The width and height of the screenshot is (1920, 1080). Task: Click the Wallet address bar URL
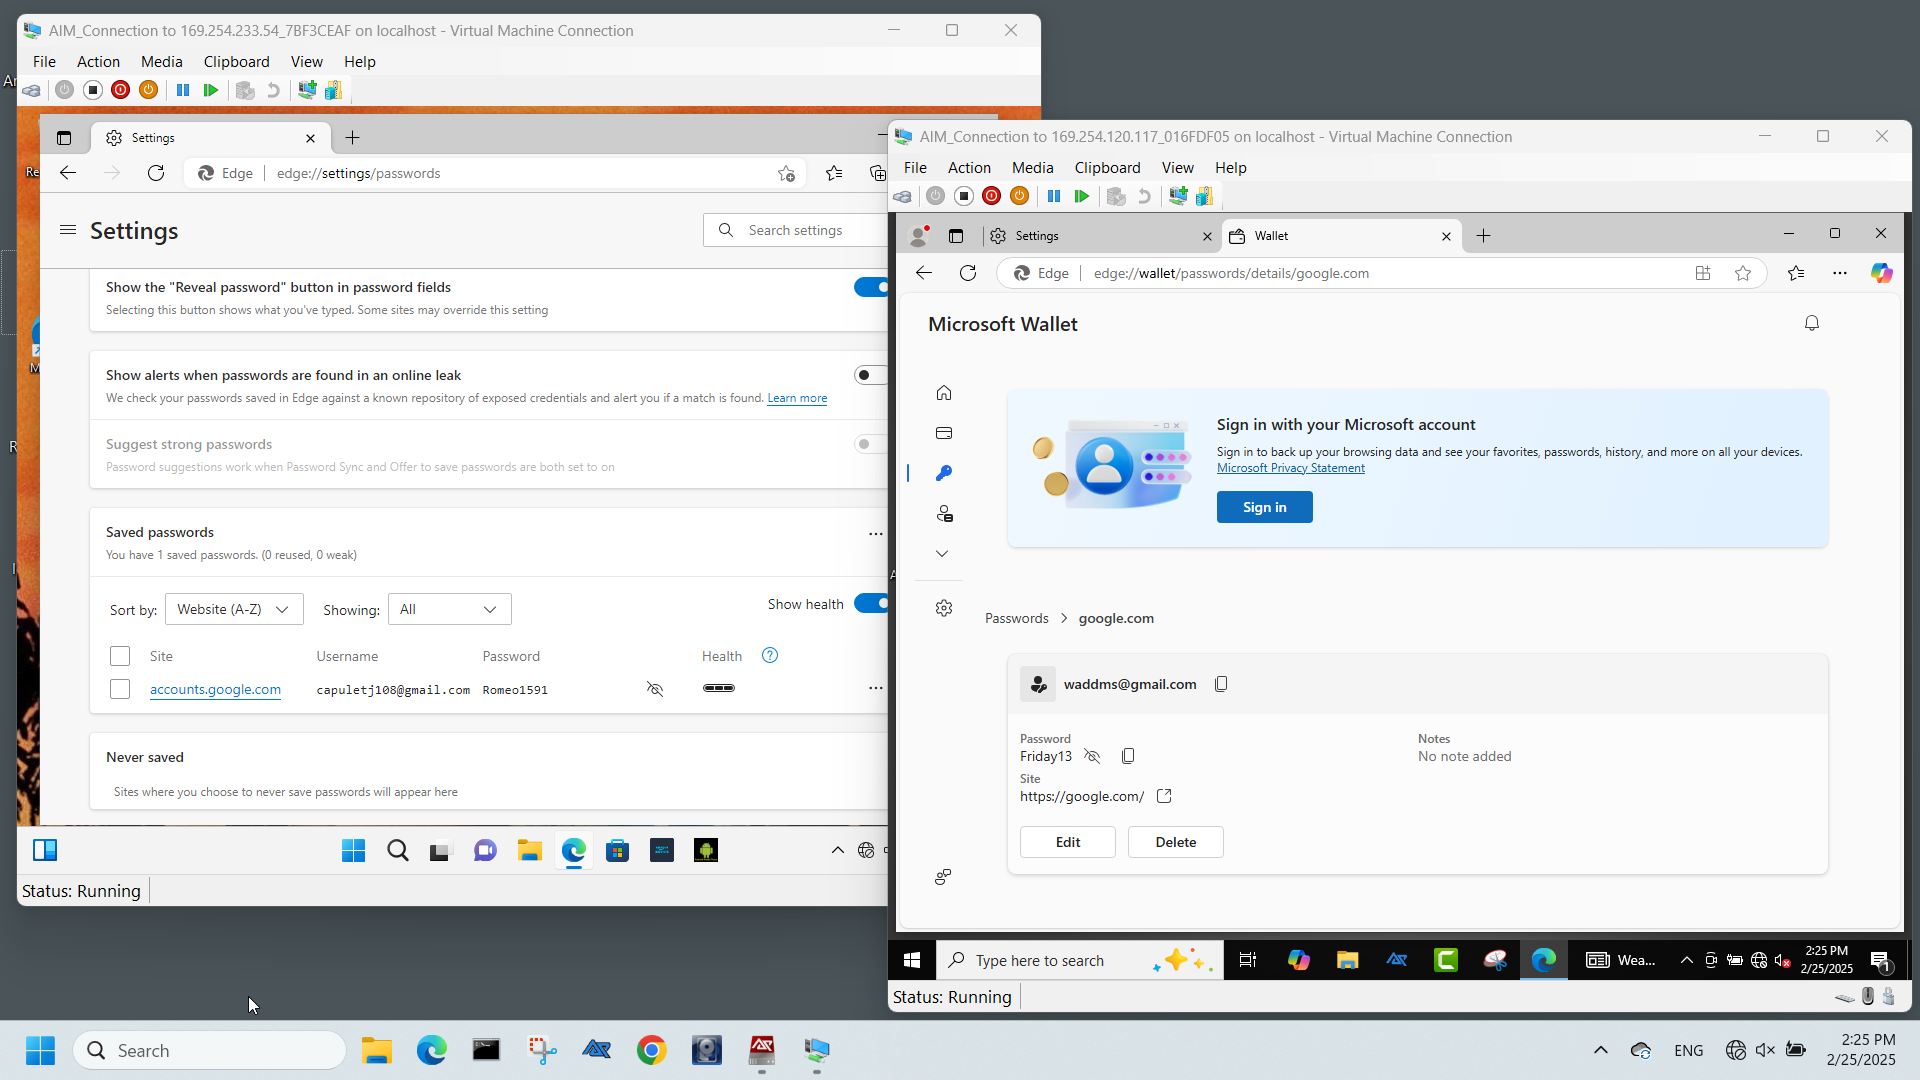1230,273
